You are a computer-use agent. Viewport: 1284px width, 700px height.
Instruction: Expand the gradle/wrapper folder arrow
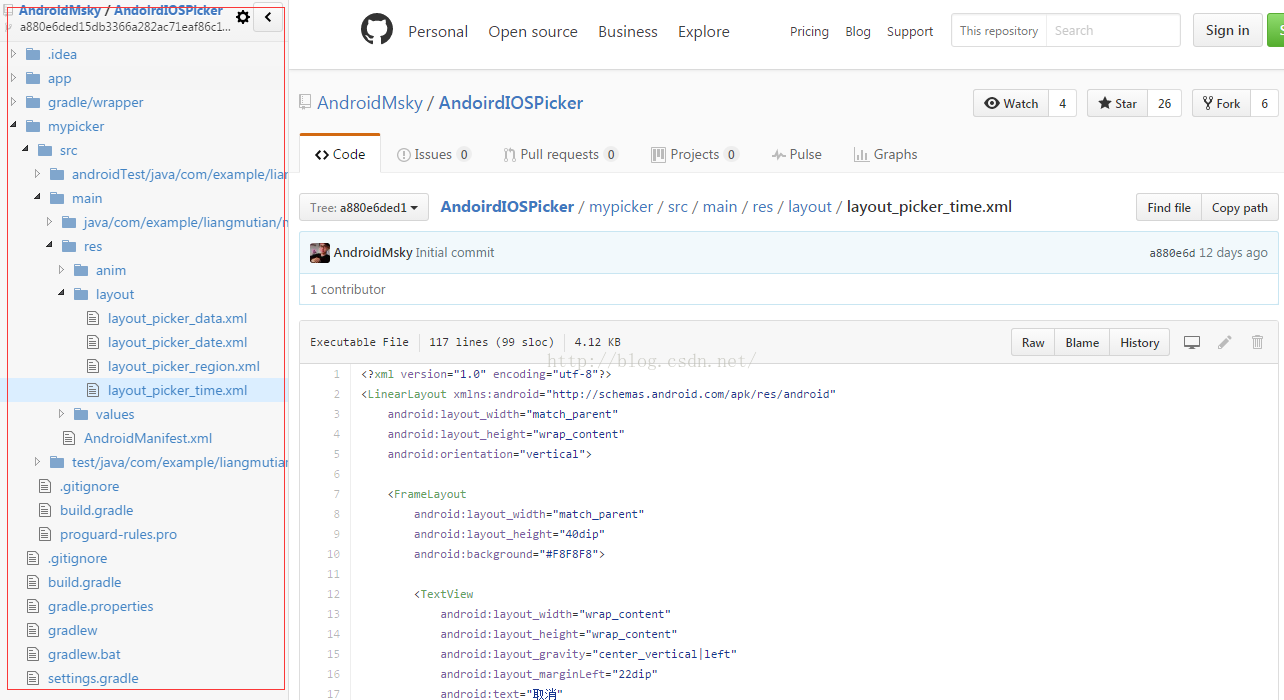coord(13,102)
